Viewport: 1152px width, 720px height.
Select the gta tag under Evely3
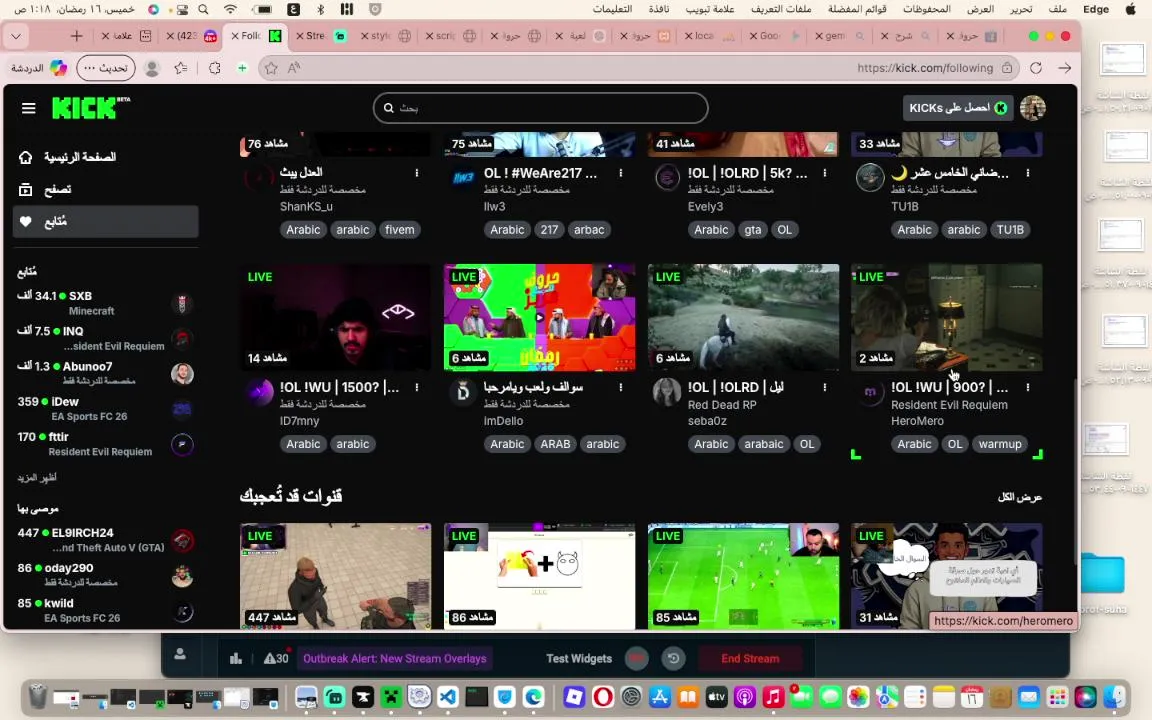coord(752,230)
